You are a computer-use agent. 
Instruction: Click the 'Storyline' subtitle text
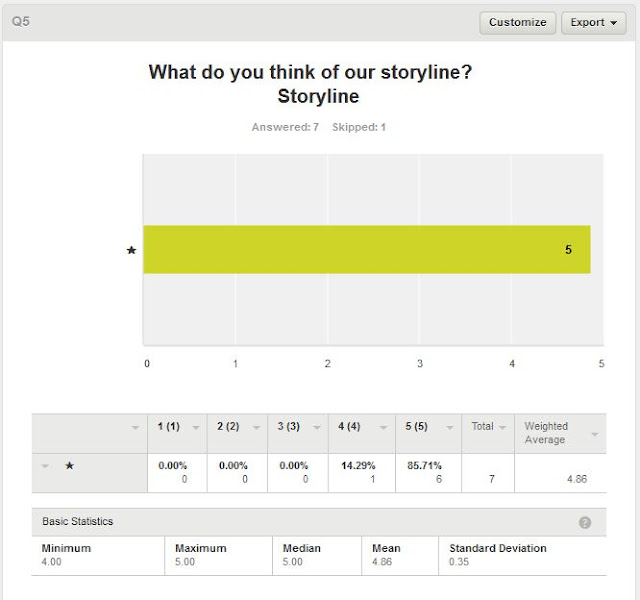pyautogui.click(x=318, y=96)
